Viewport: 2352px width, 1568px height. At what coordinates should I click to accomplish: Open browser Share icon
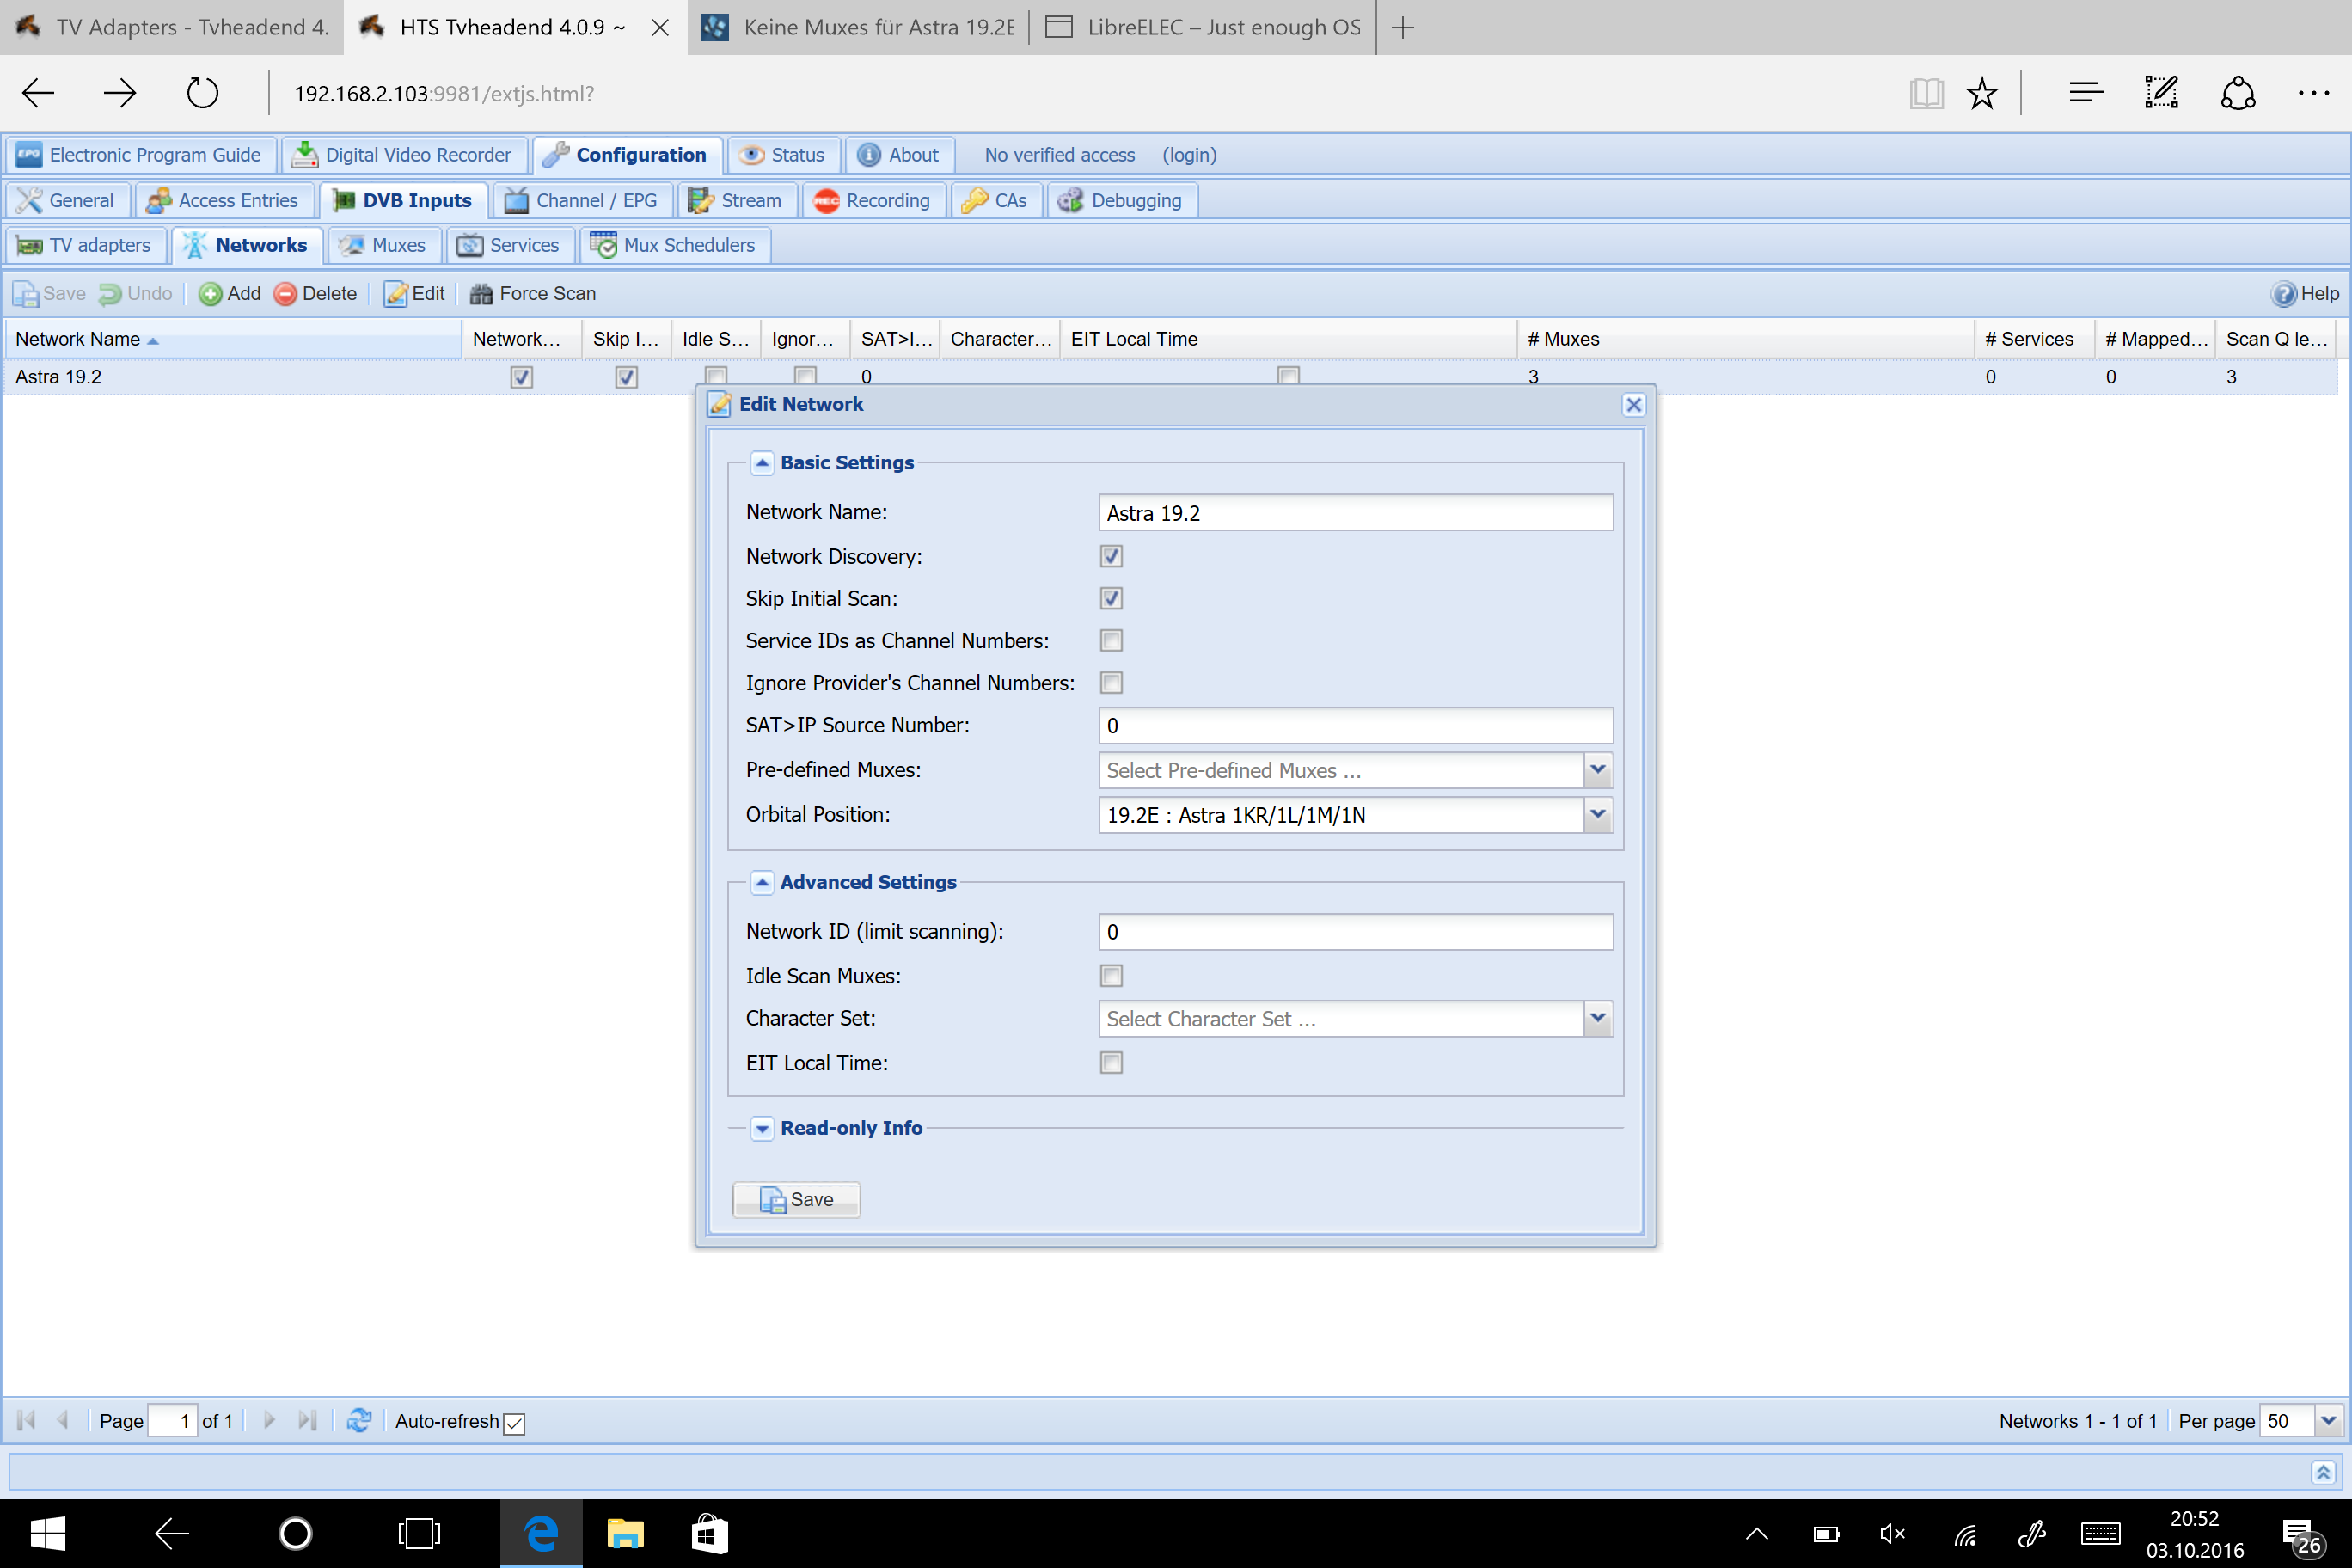point(2237,93)
